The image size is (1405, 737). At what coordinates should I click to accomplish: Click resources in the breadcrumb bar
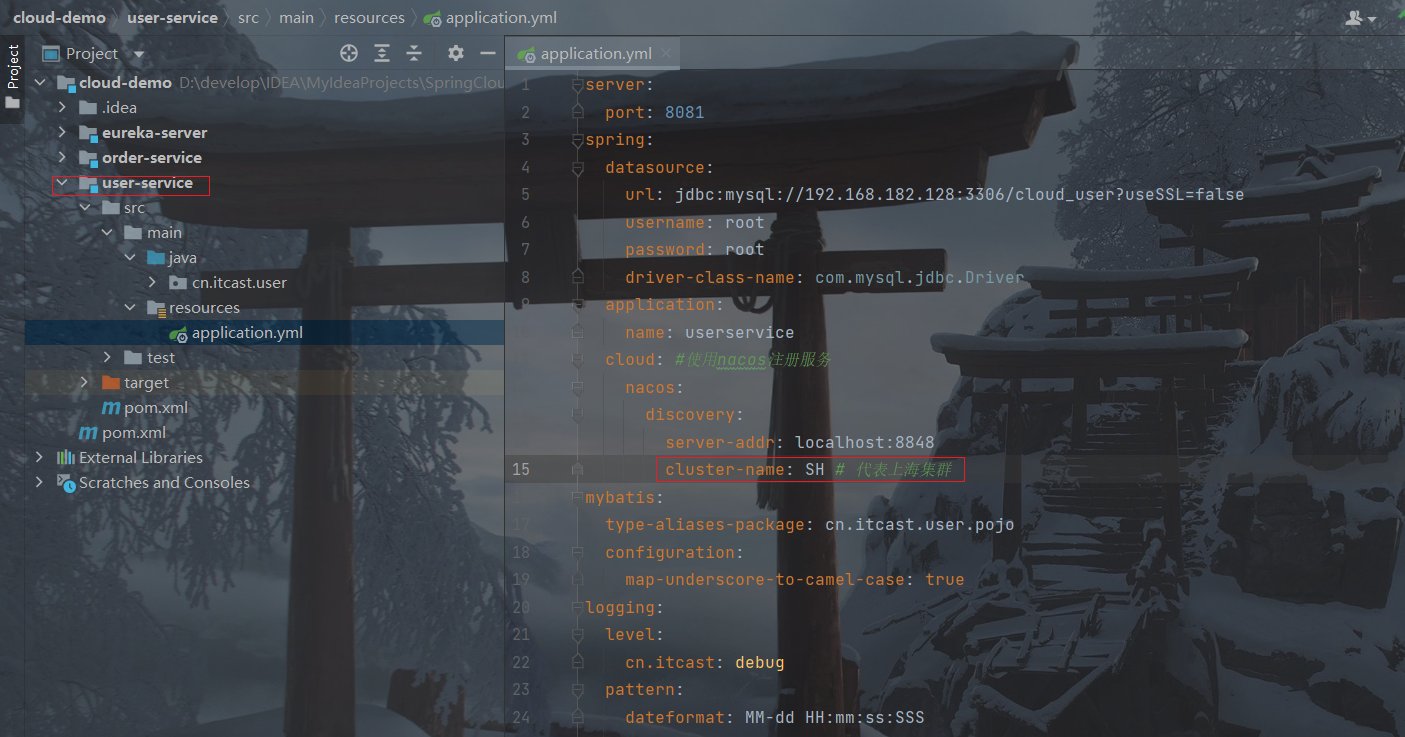click(369, 18)
